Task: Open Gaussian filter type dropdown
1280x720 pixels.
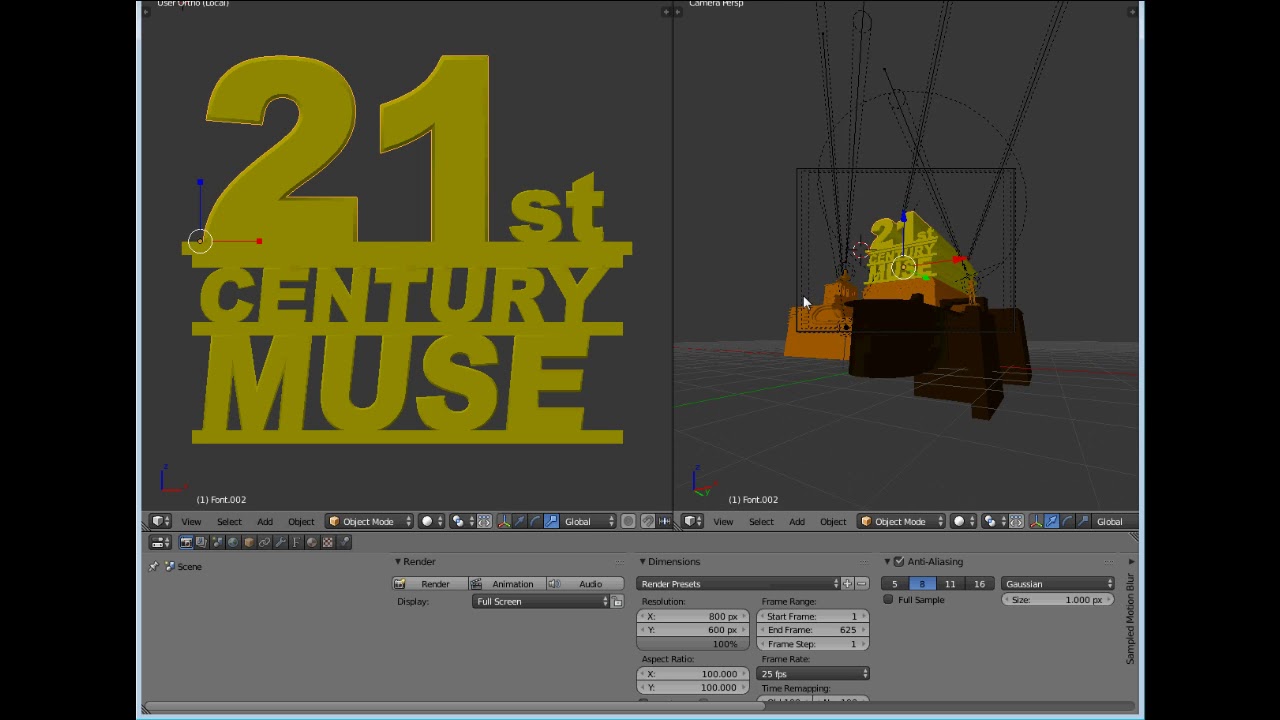Action: coord(1058,584)
